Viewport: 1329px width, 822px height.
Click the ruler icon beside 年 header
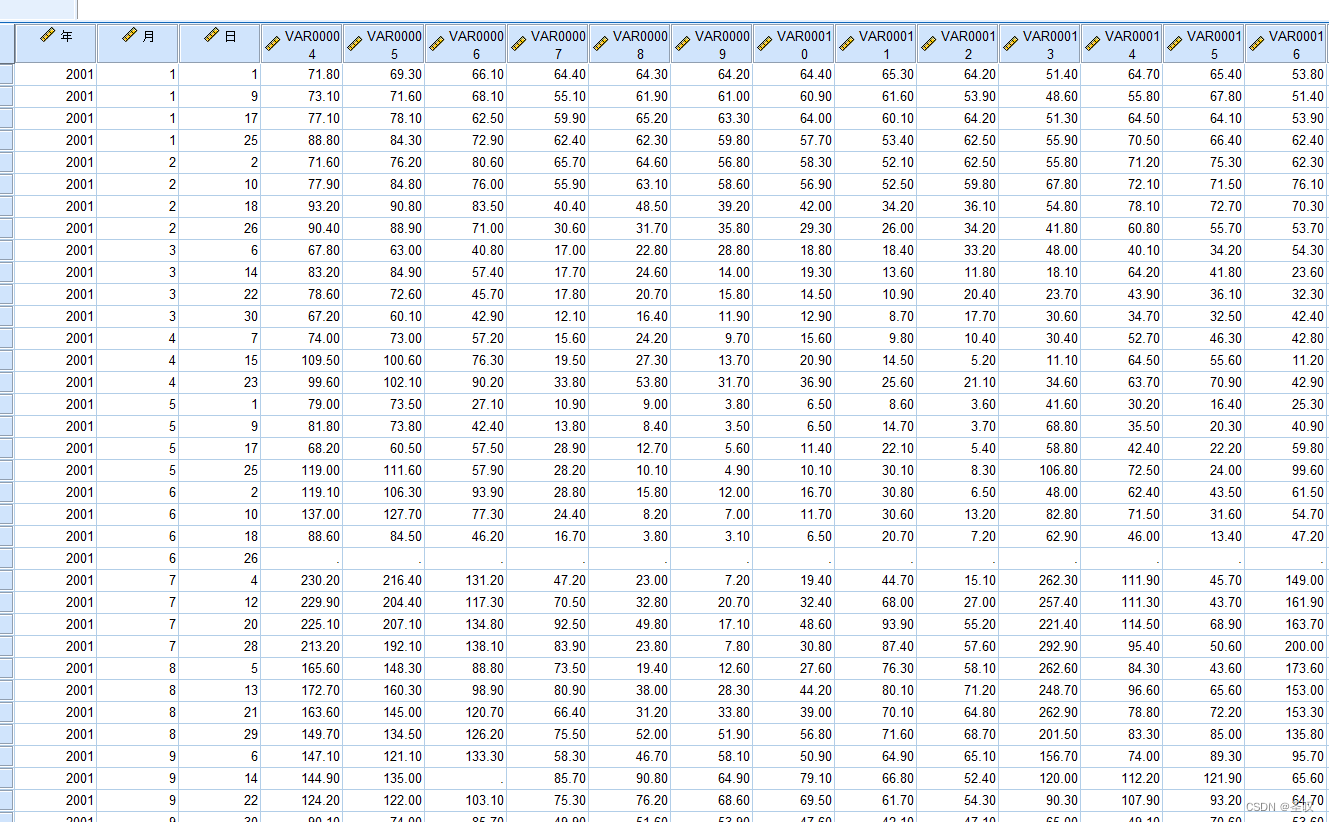pyautogui.click(x=46, y=35)
